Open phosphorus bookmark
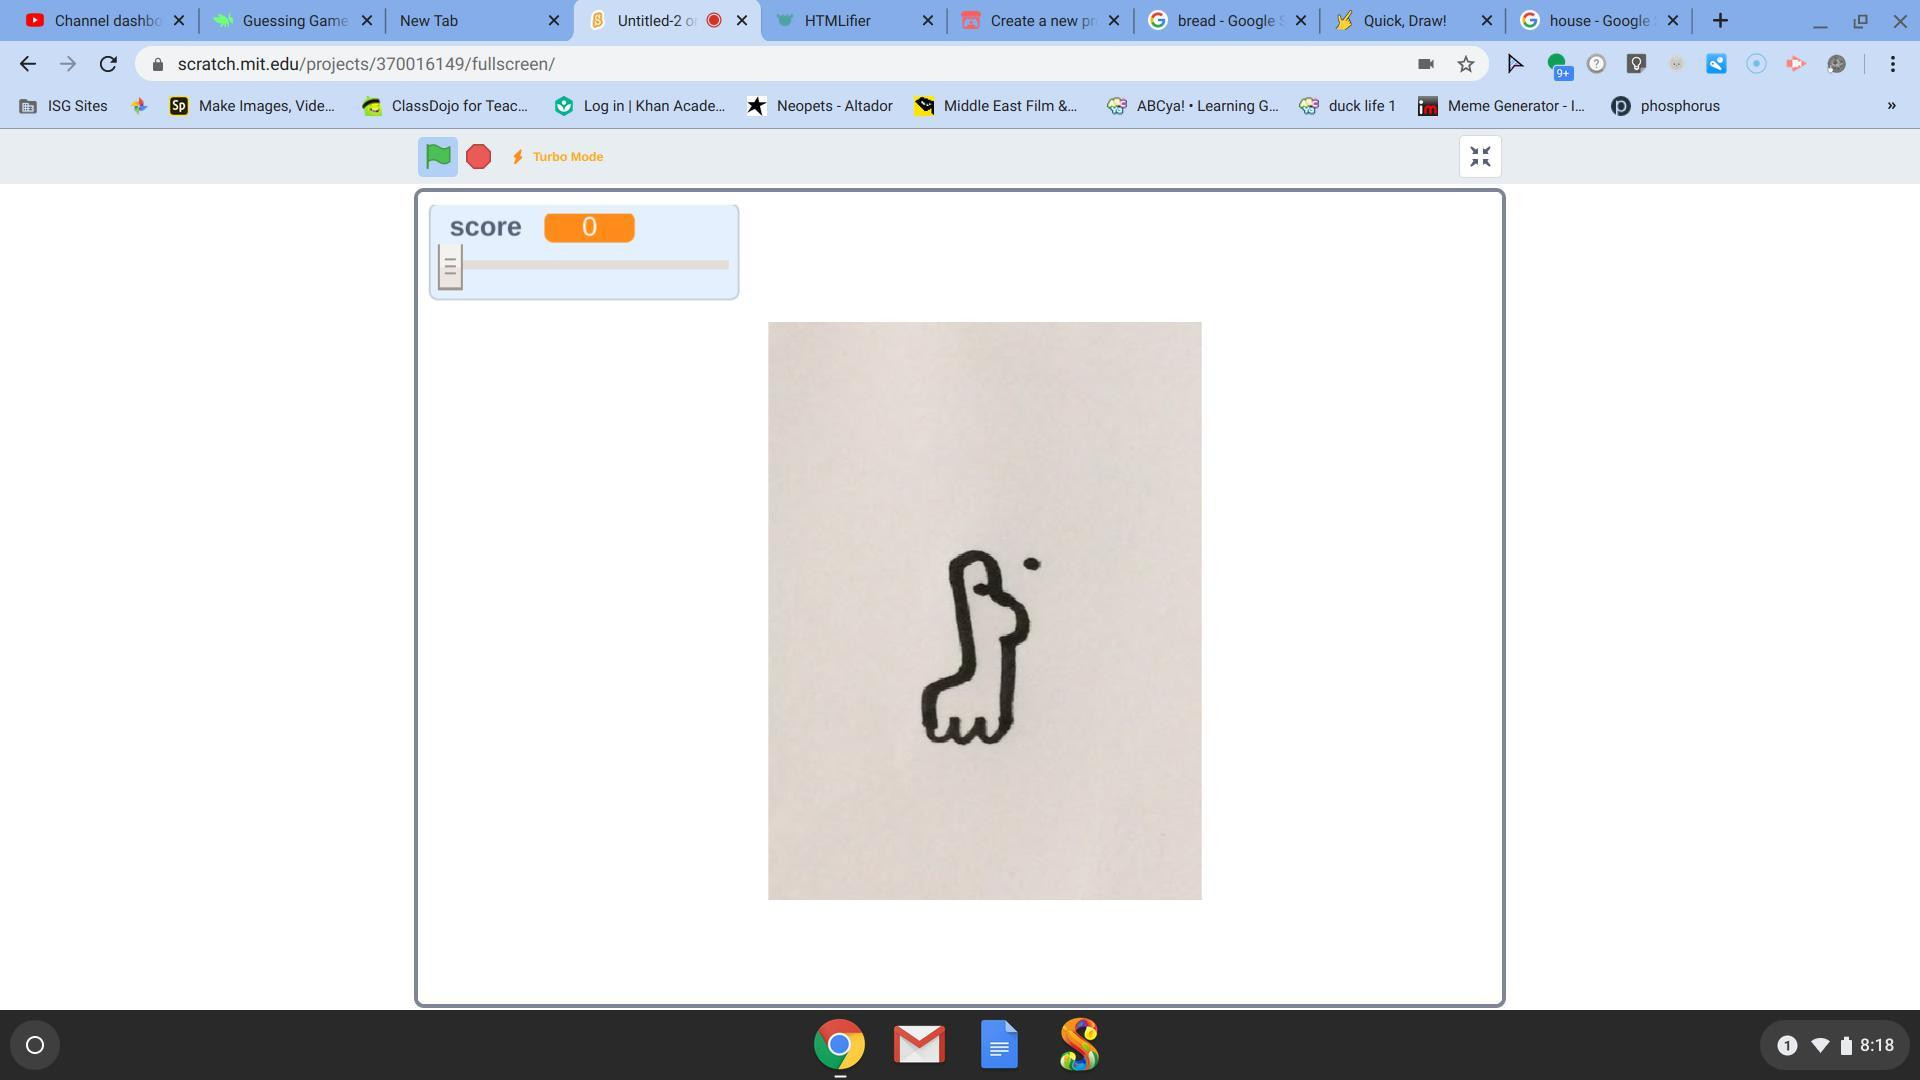Screen dimensions: 1920x1080 [x=1666, y=106]
